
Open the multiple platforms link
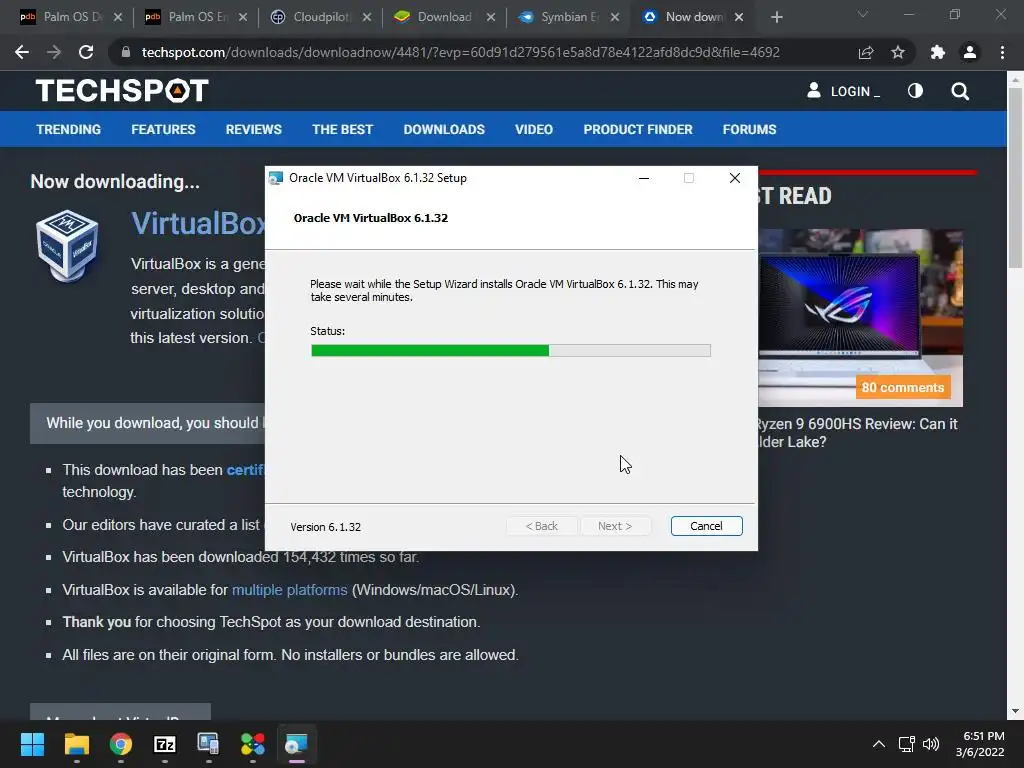[289, 590]
